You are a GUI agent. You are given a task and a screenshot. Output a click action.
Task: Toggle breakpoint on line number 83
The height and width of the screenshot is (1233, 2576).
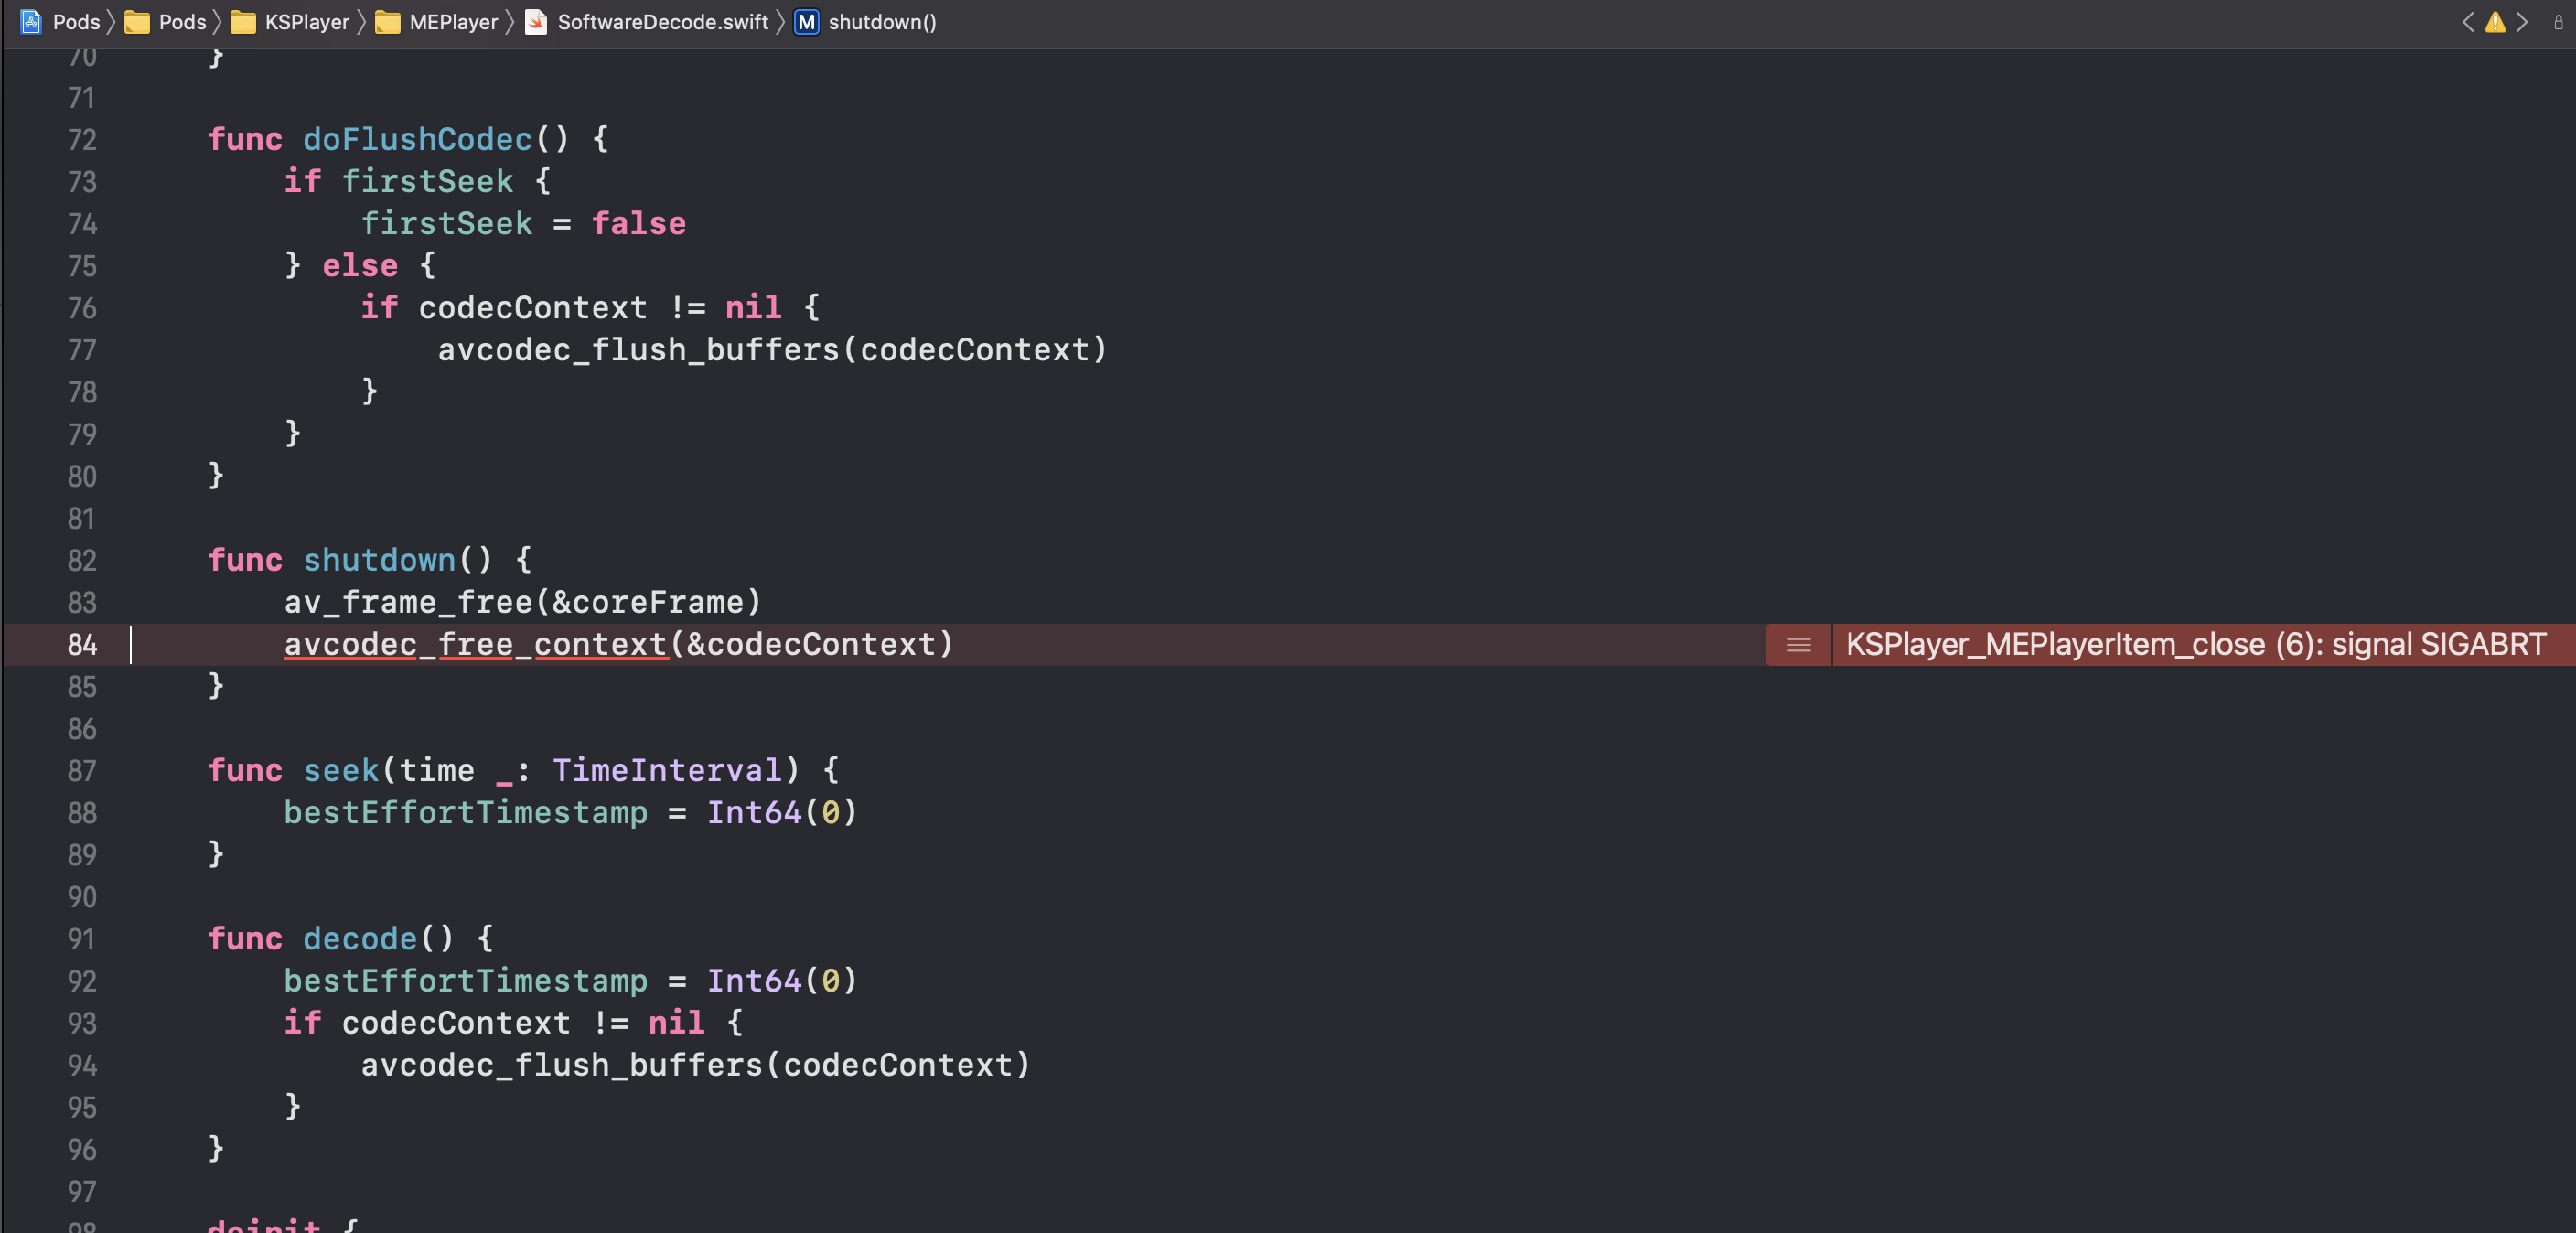coord(82,603)
